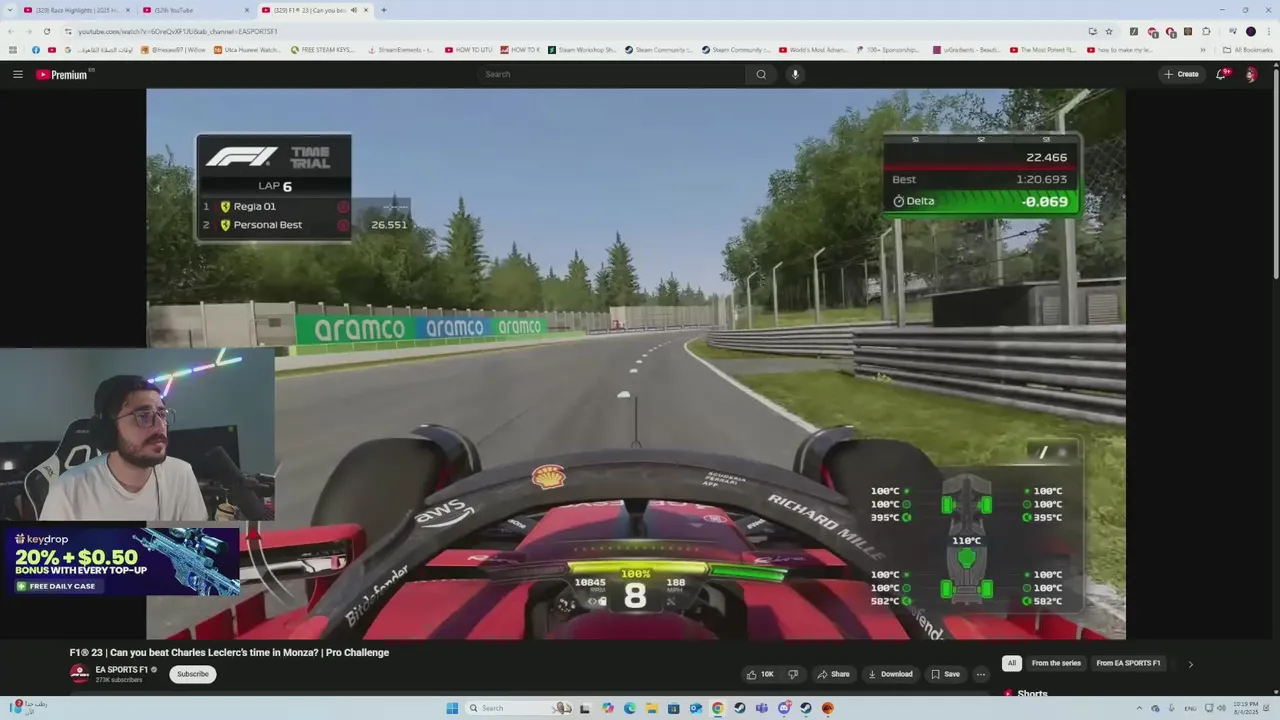Screen dimensions: 1280x720
Task: Open HOW TO UTU bookmark
Action: click(x=468, y=50)
